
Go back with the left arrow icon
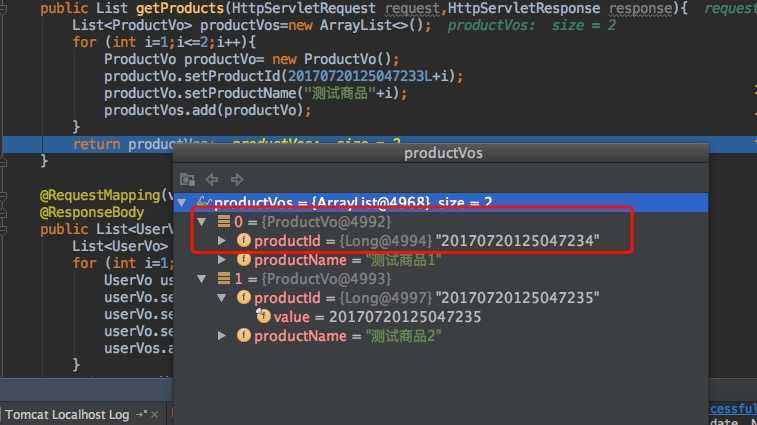coord(212,180)
